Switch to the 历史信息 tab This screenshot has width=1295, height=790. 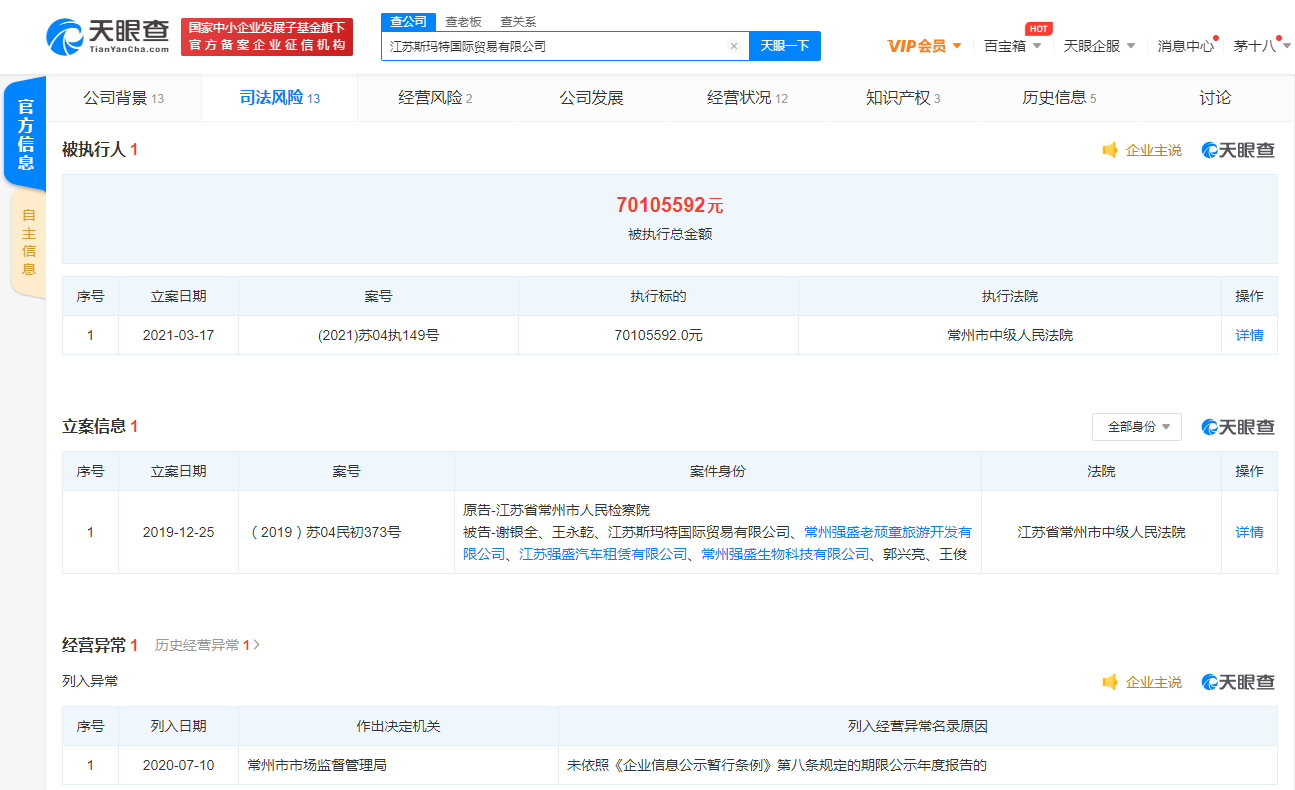point(1059,98)
